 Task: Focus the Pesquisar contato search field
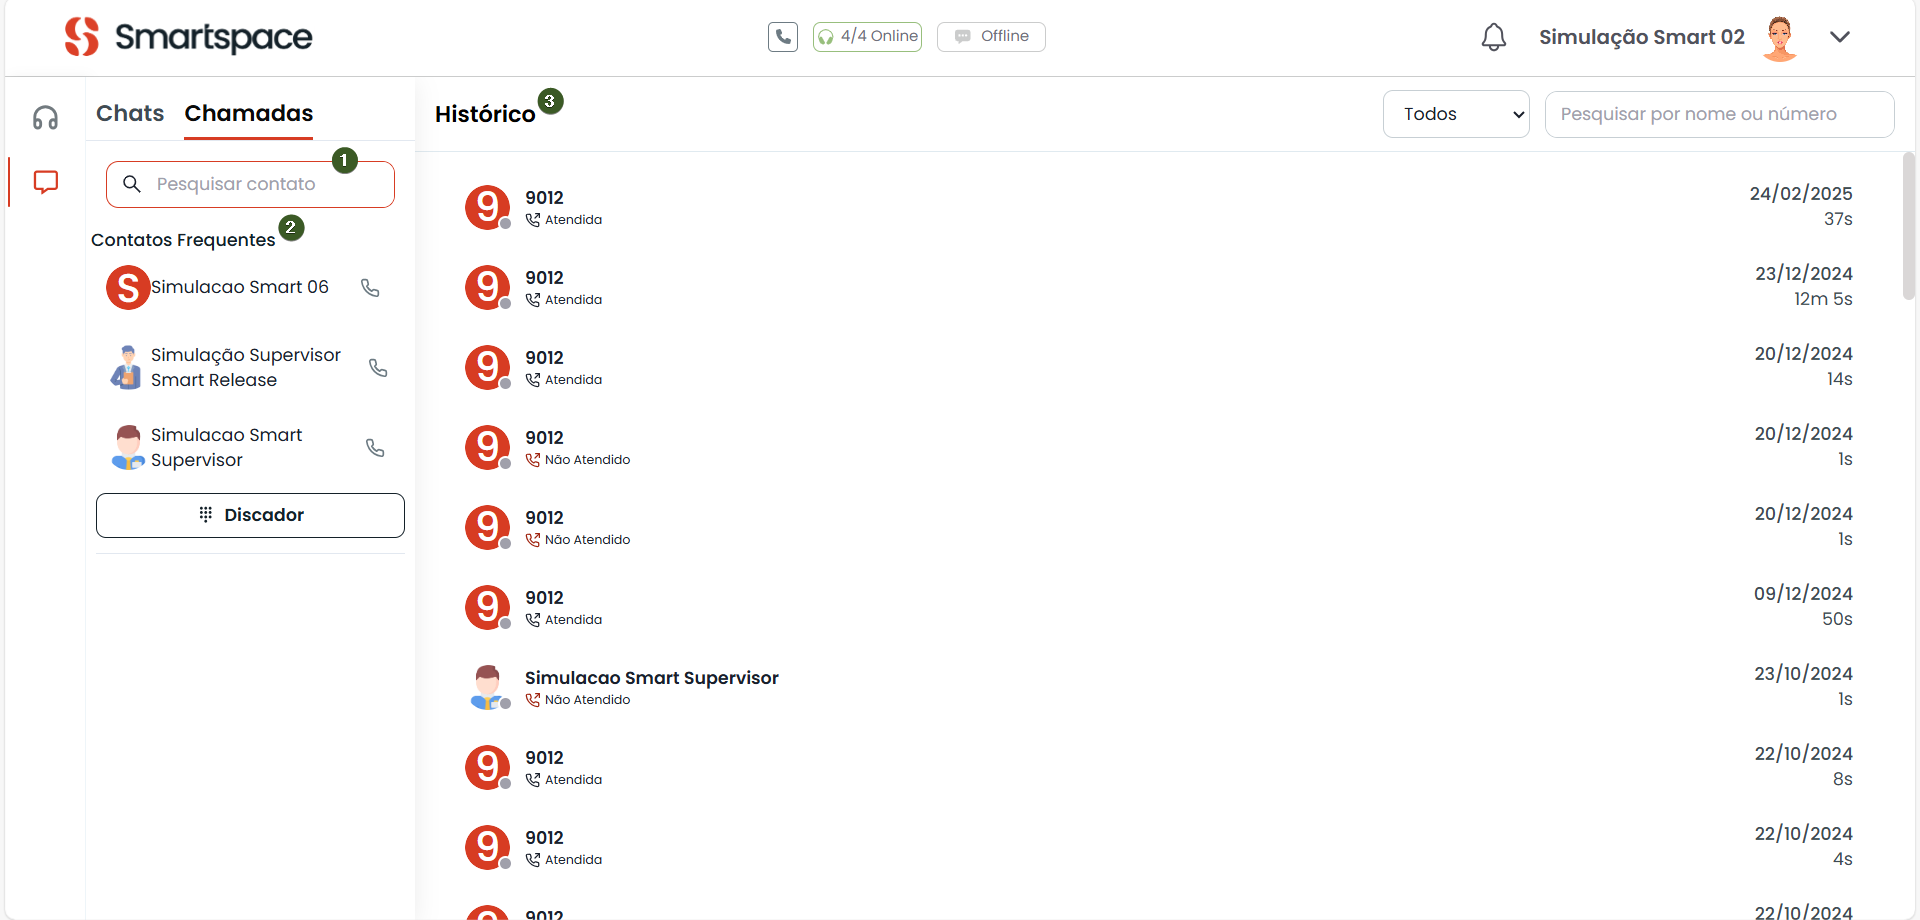260,184
